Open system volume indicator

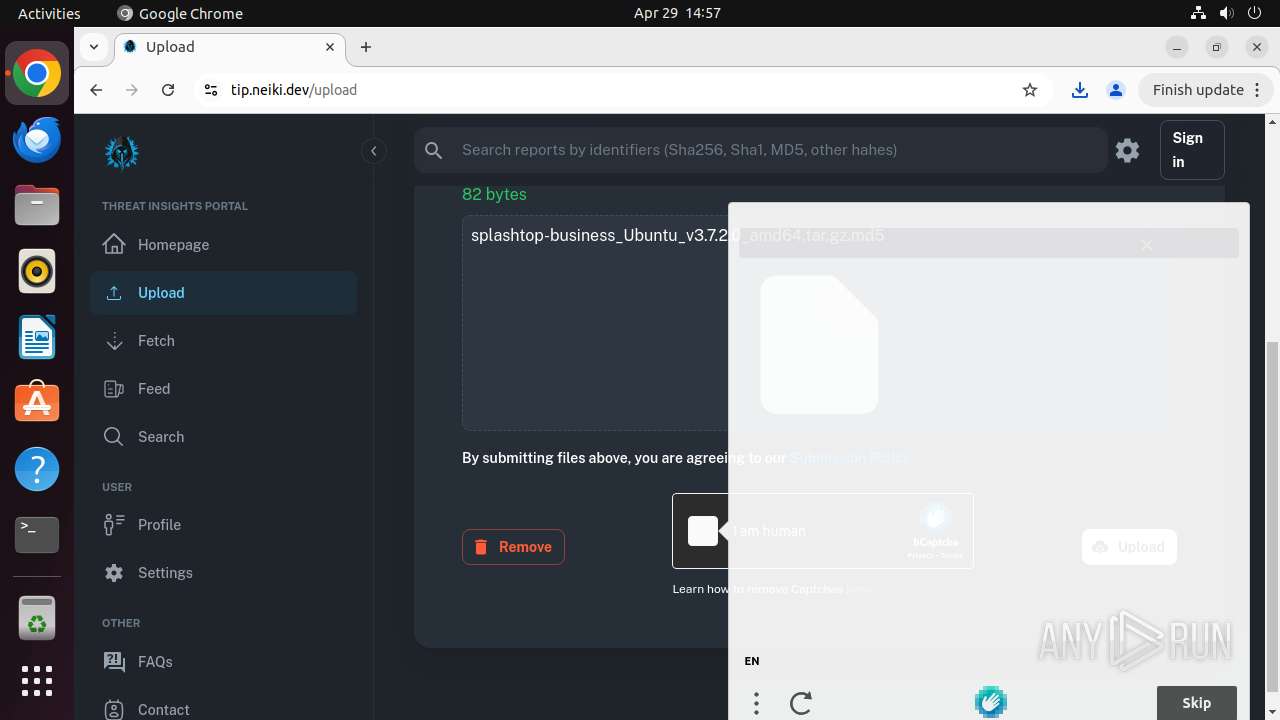tap(1227, 13)
